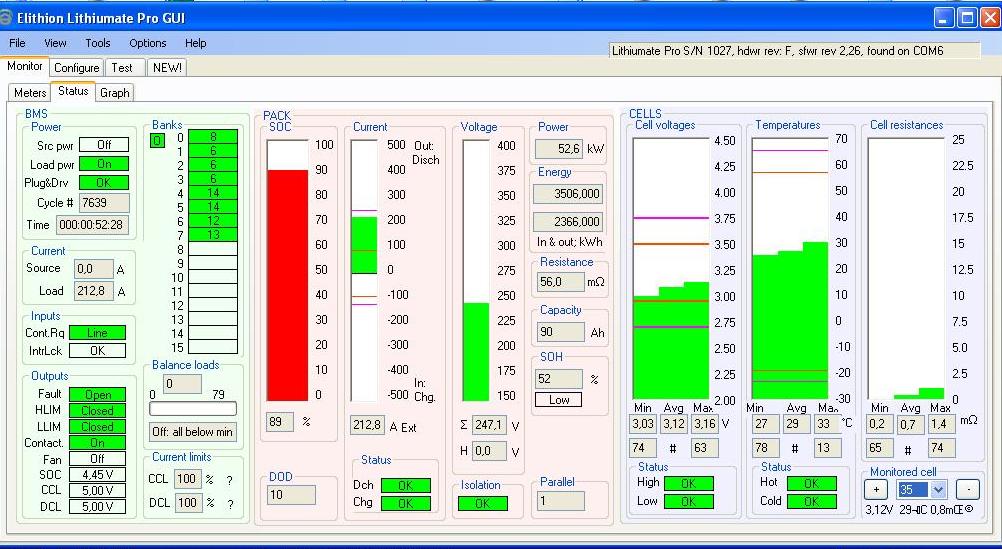Click the Energy field showing 3506,000
The height and width of the screenshot is (549, 1002).
point(568,194)
